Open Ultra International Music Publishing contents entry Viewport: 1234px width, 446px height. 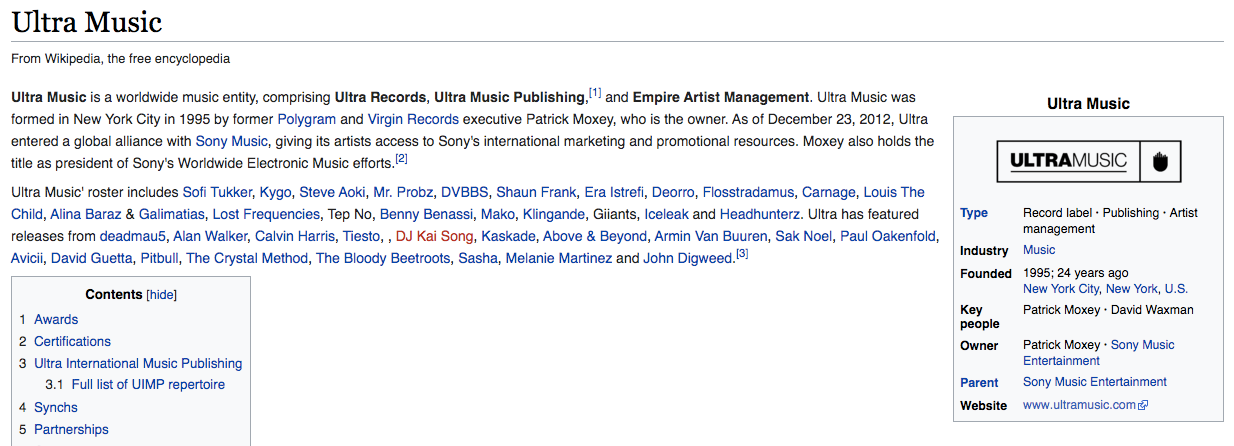(138, 363)
